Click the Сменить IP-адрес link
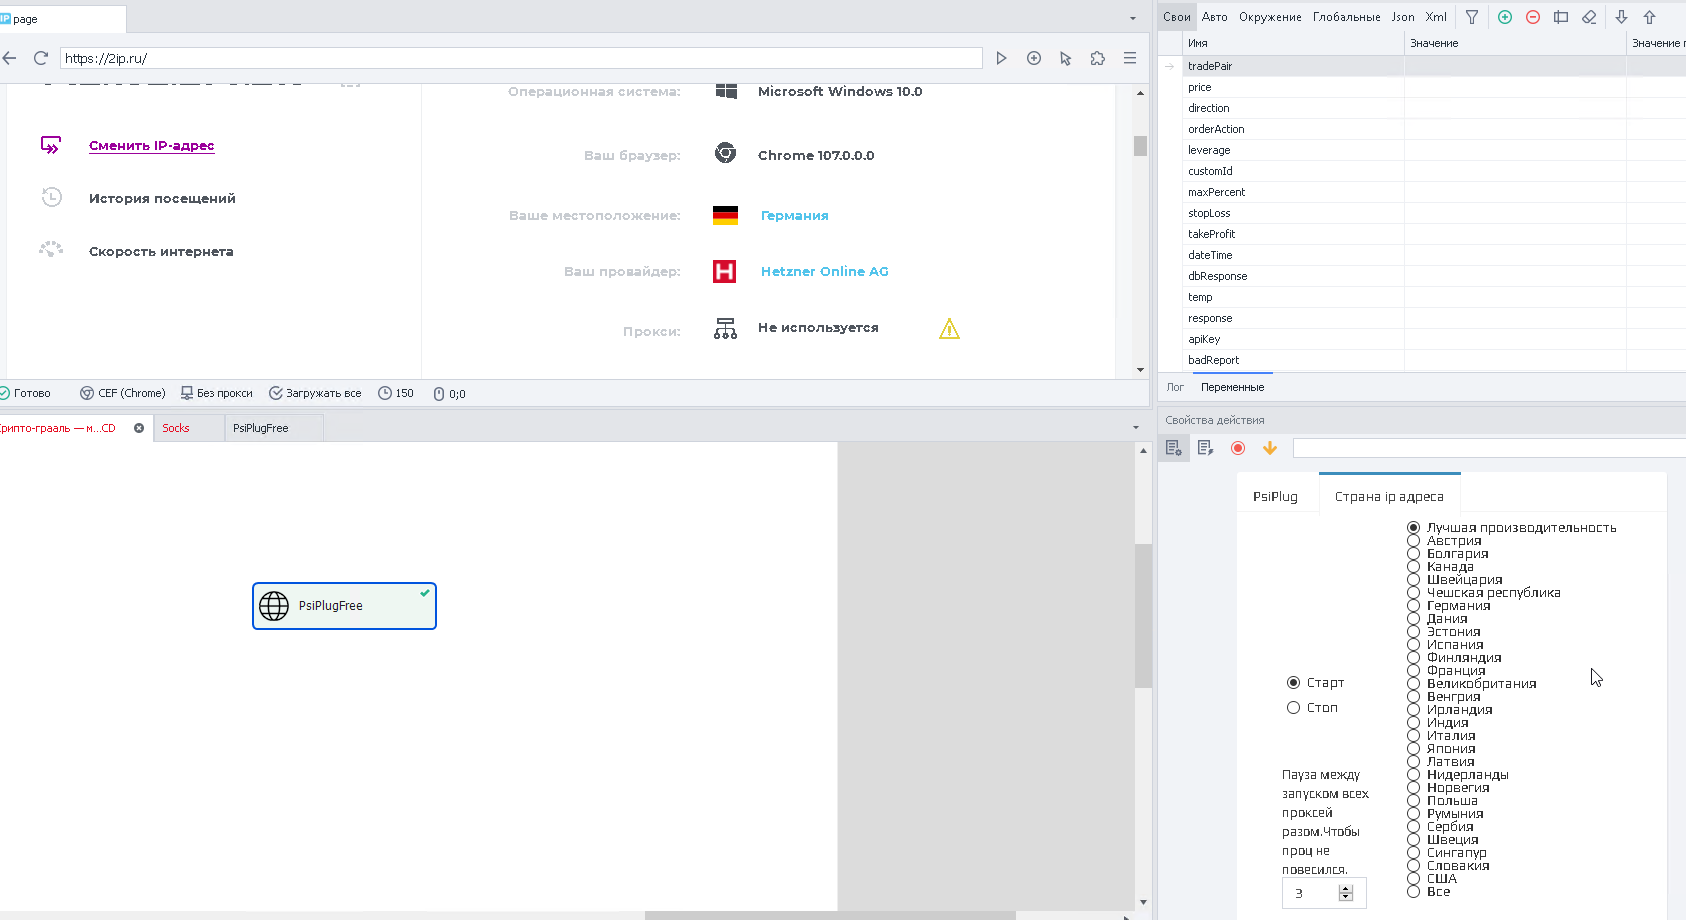Screen dimensions: 1686x920 (151, 145)
